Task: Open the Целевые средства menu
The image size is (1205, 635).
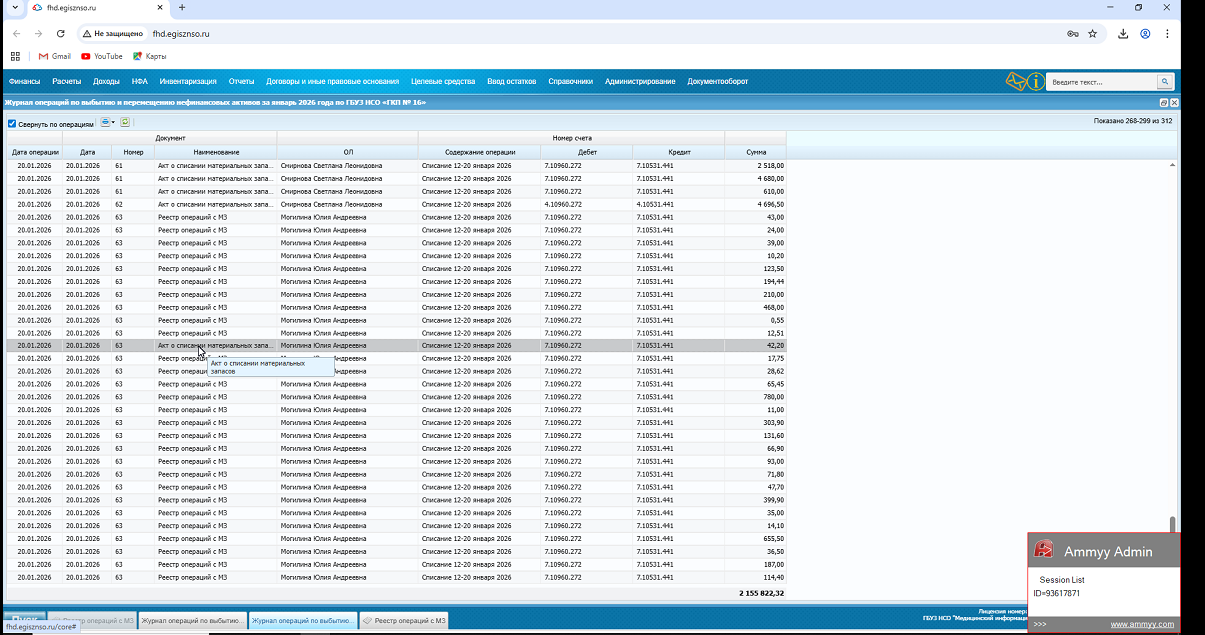Action: point(443,81)
